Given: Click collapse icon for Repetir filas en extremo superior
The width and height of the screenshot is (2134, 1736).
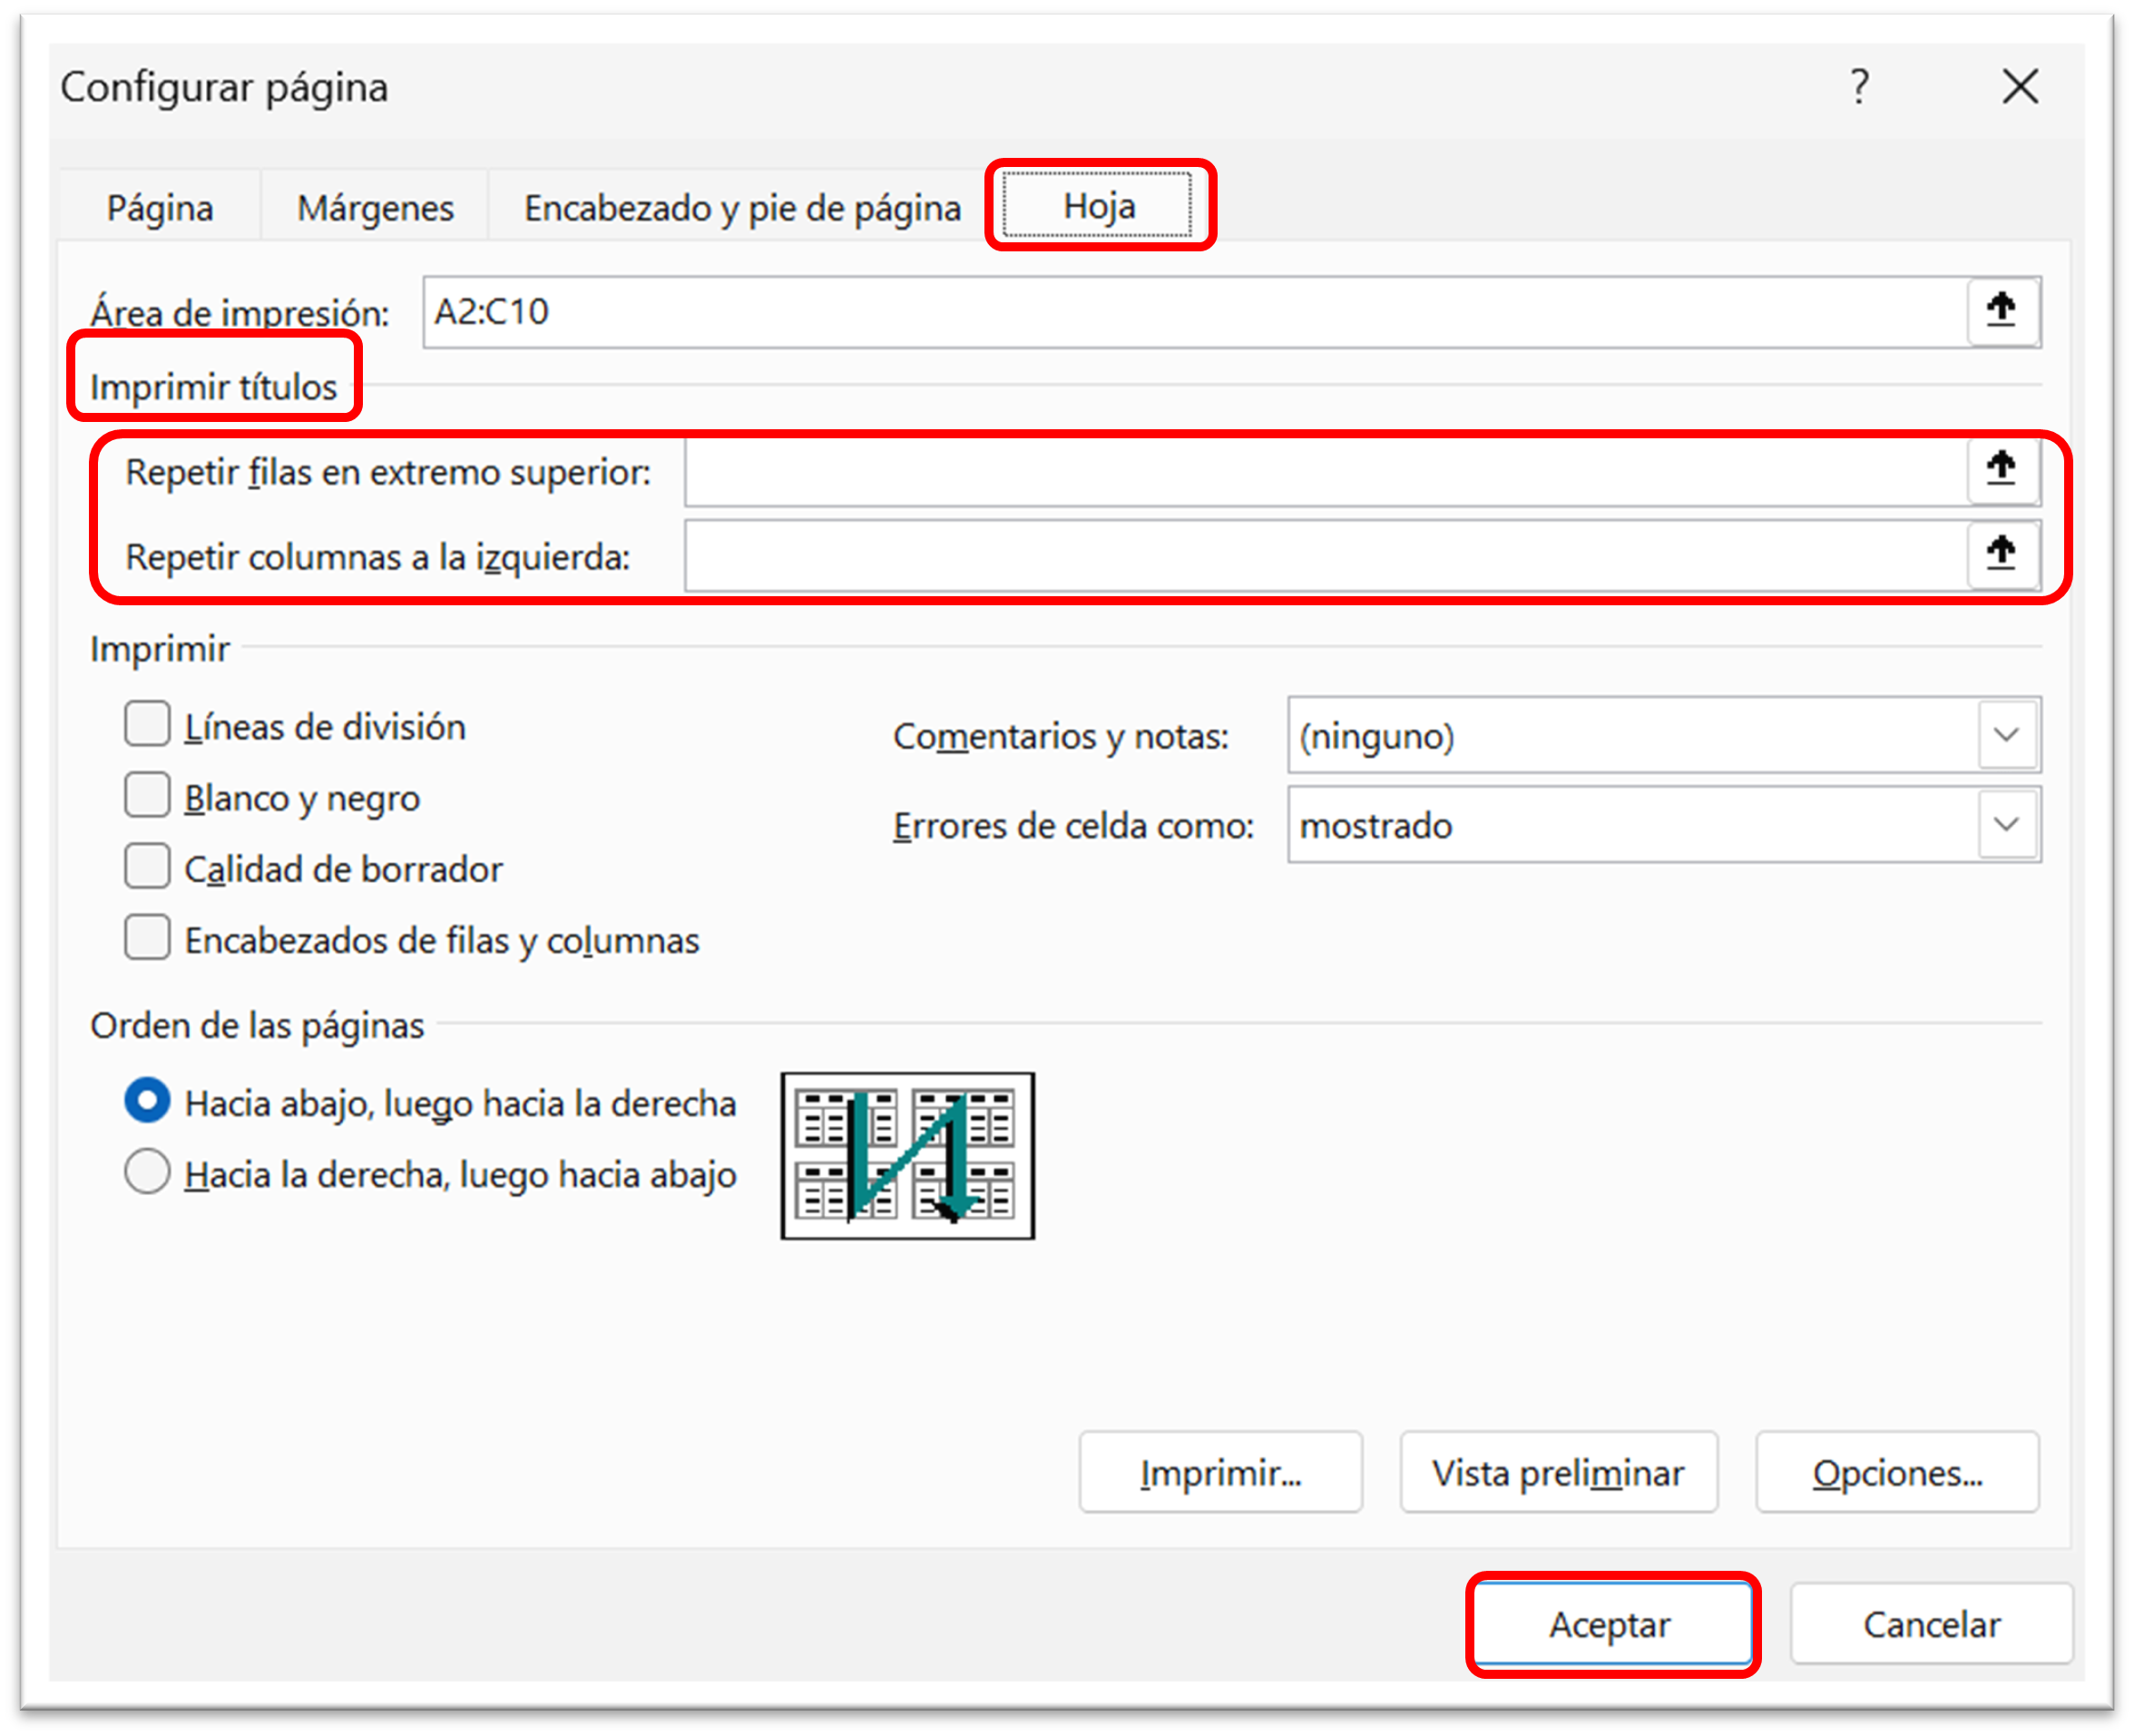Looking at the screenshot, I should (x=2001, y=470).
